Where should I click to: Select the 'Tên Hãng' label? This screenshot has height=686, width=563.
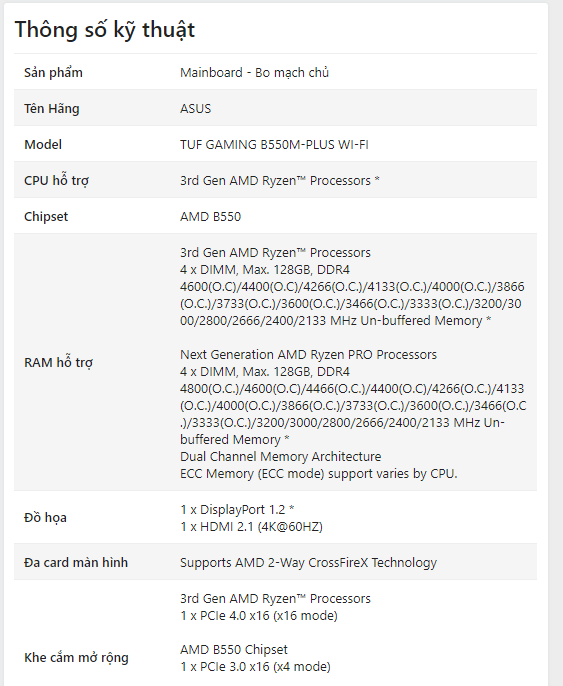(x=52, y=108)
